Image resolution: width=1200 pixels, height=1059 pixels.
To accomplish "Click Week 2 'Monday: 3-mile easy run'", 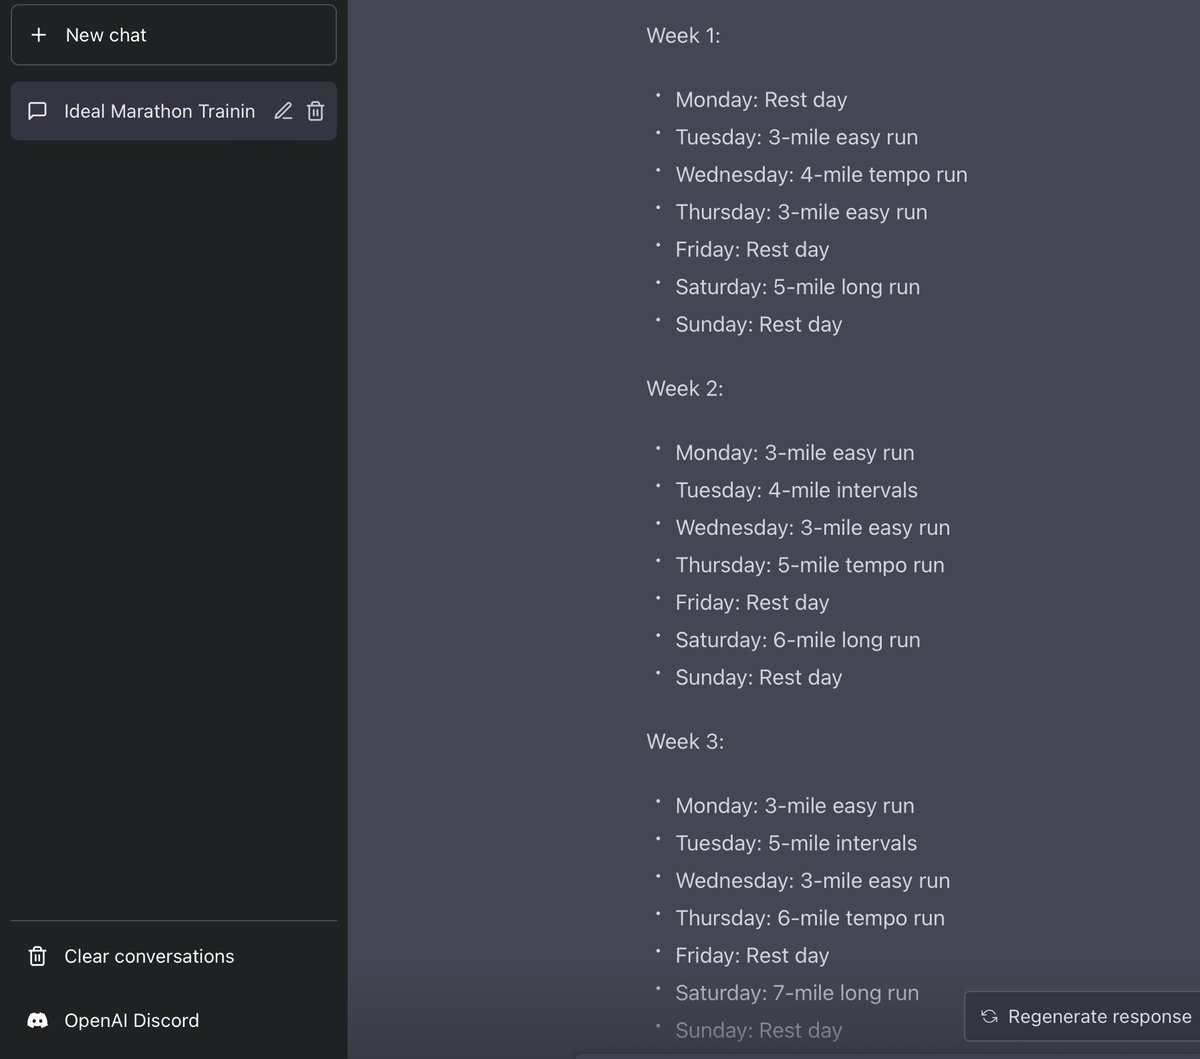I will pos(794,453).
